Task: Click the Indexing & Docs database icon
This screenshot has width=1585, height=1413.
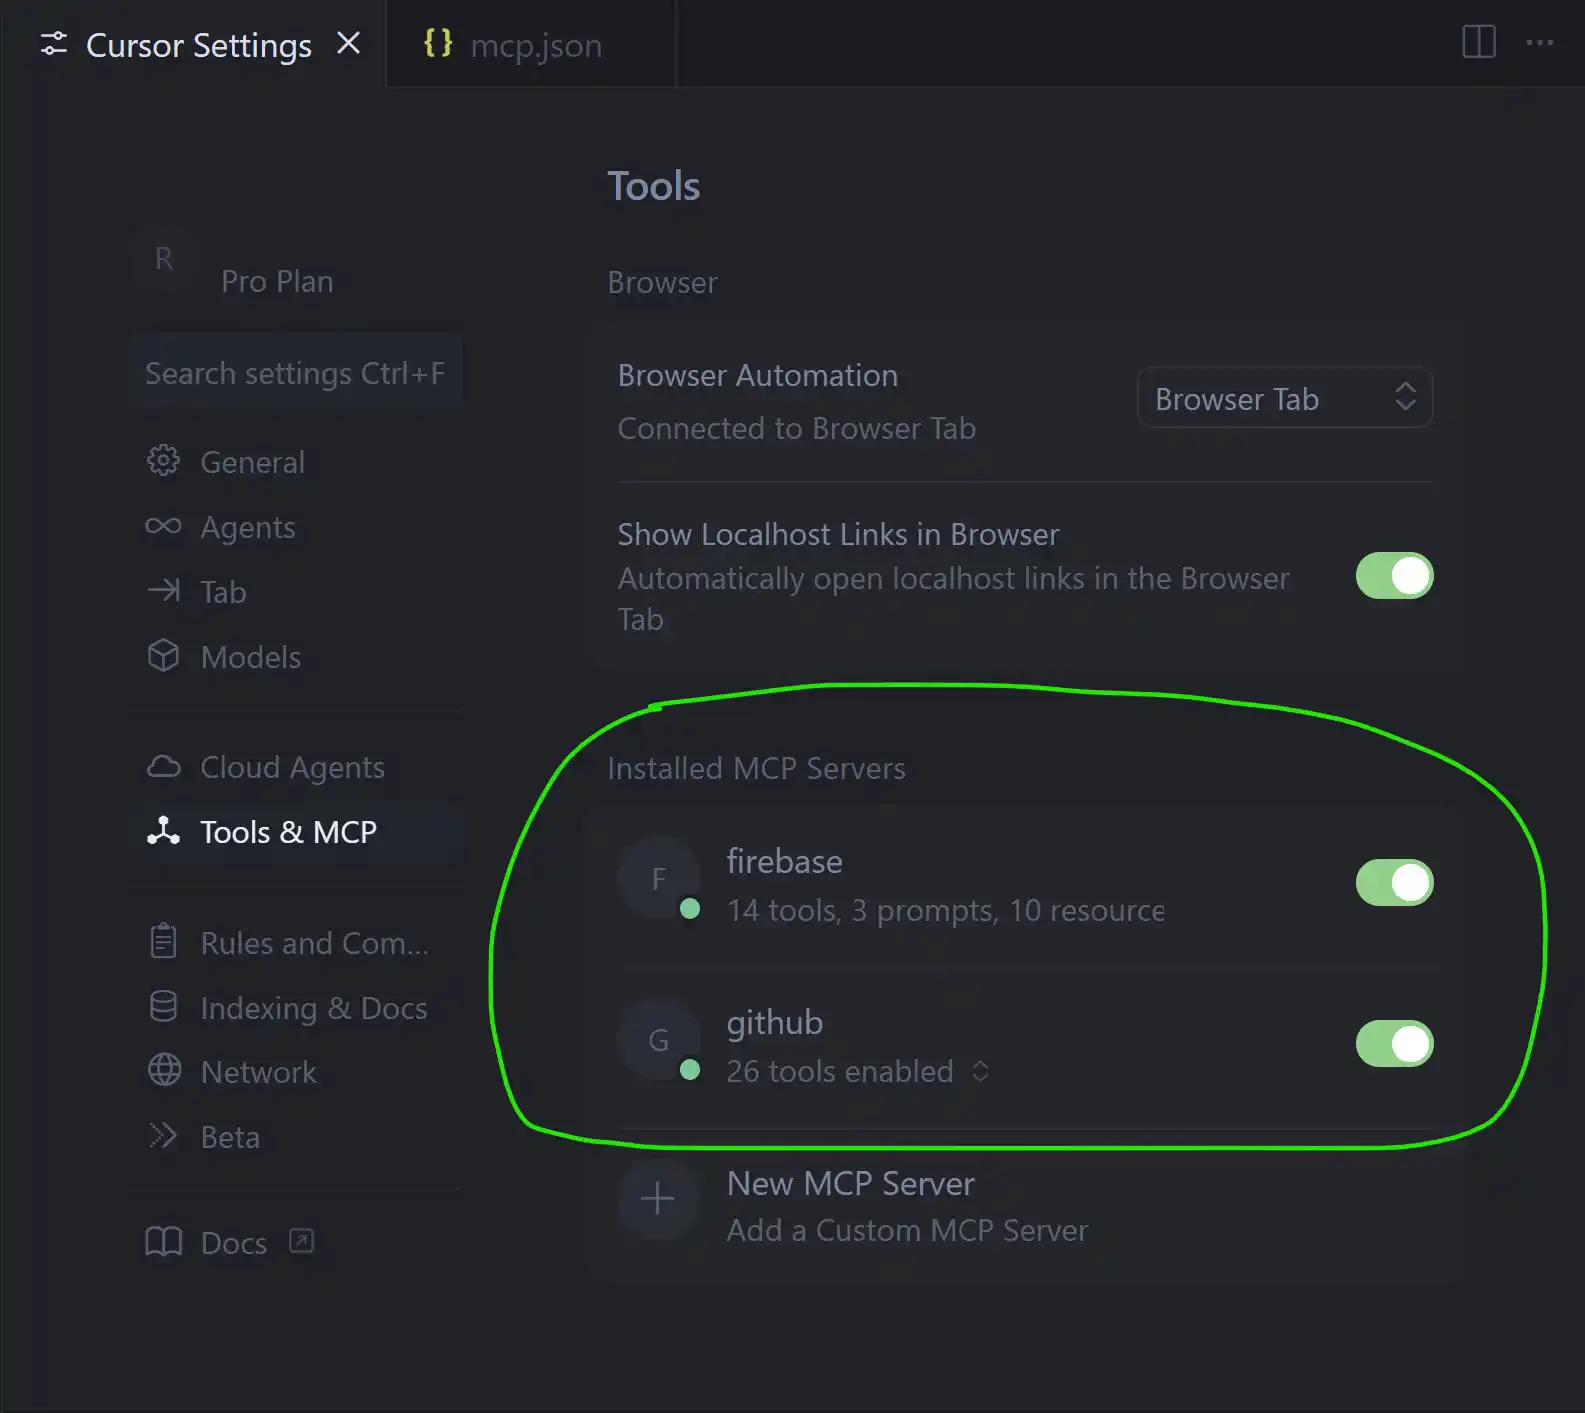Action: click(163, 1007)
